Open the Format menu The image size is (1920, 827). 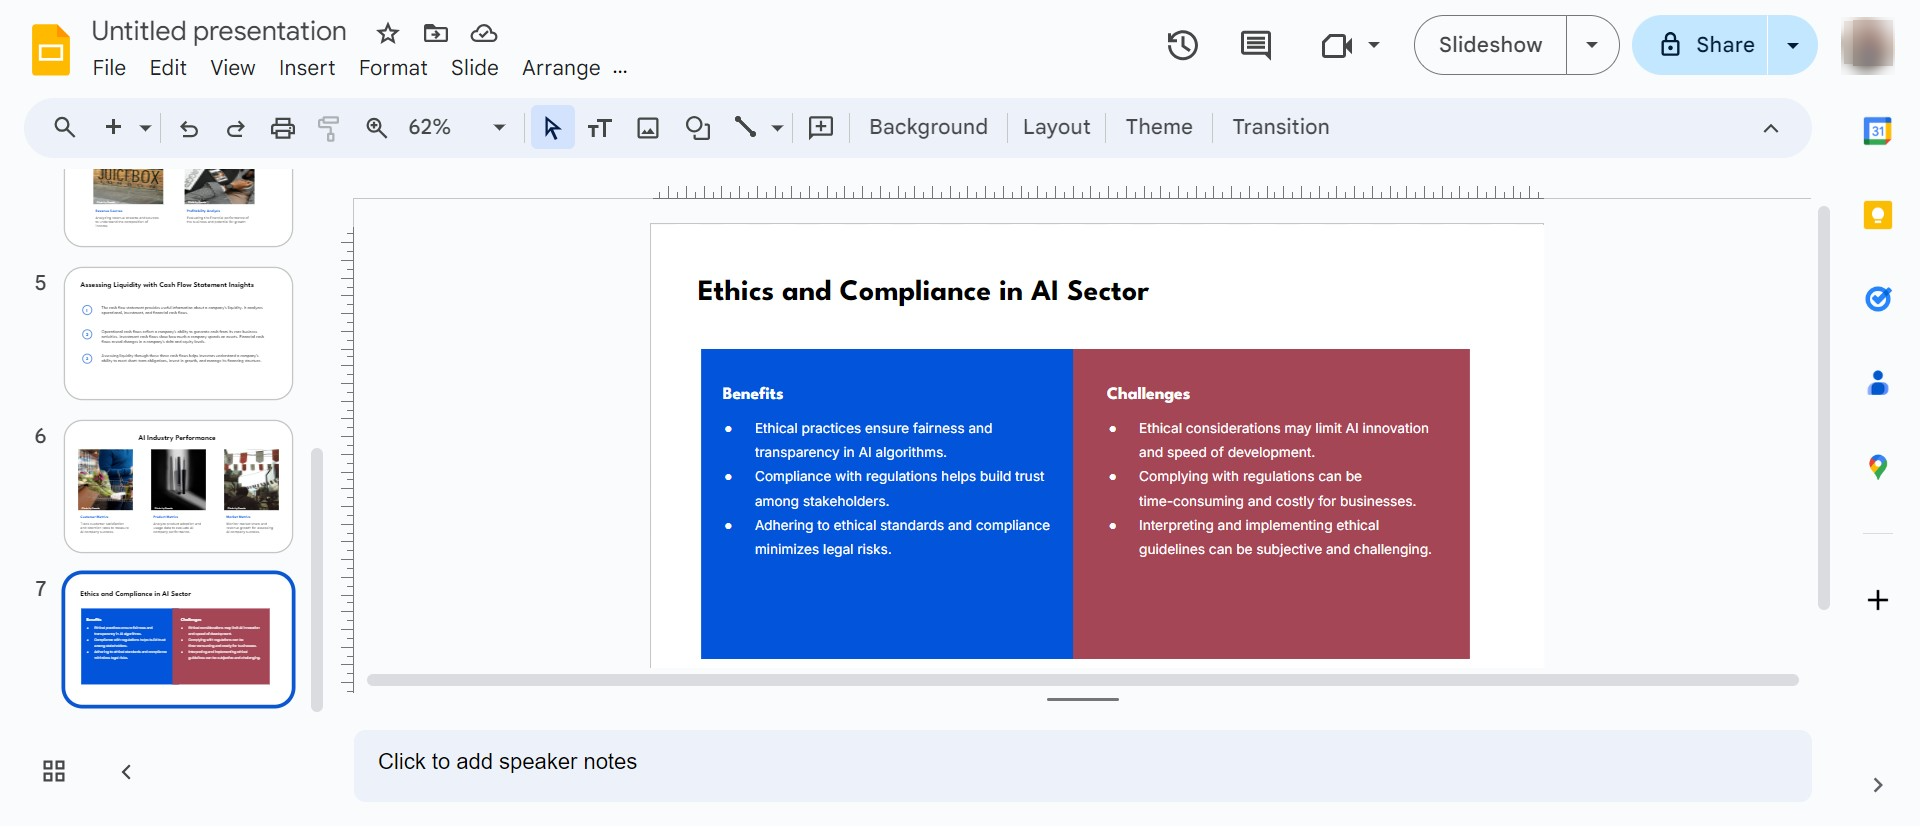click(x=393, y=68)
